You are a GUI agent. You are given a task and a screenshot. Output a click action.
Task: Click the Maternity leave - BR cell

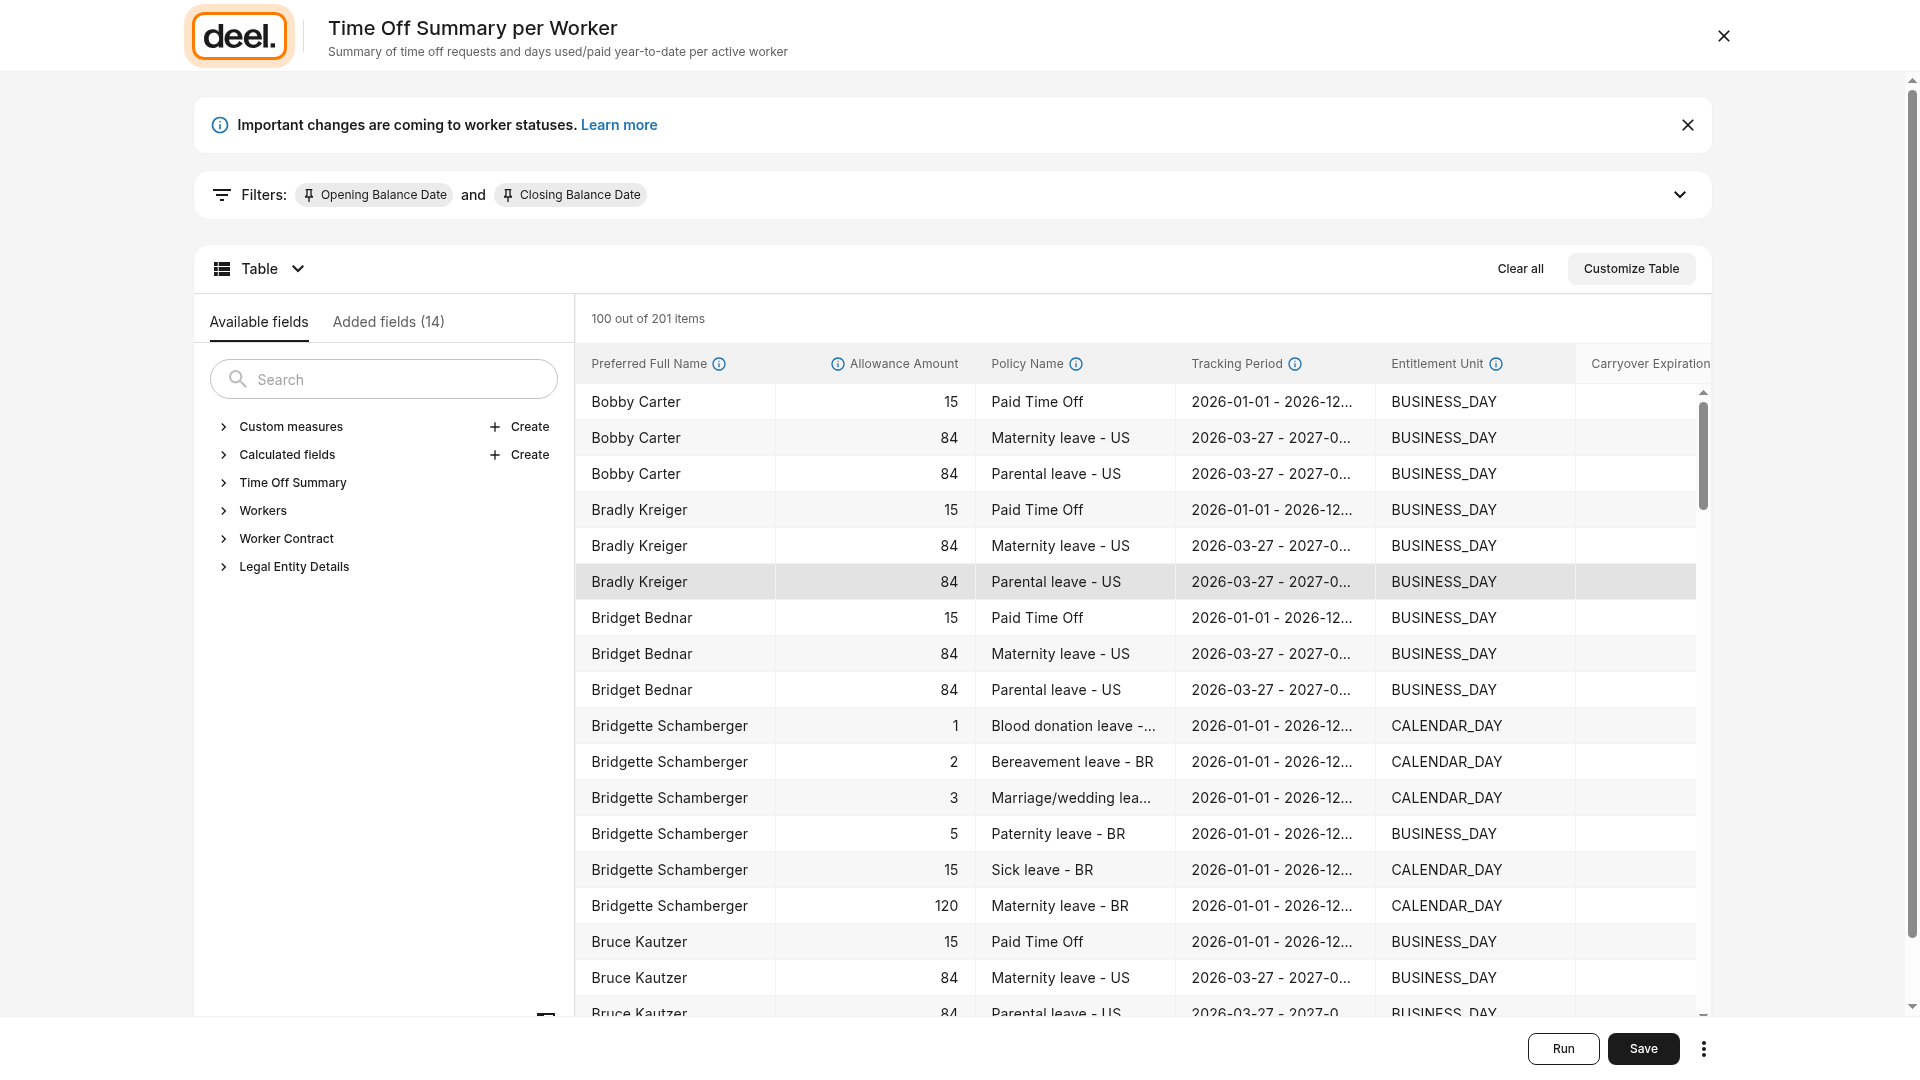pos(1075,906)
